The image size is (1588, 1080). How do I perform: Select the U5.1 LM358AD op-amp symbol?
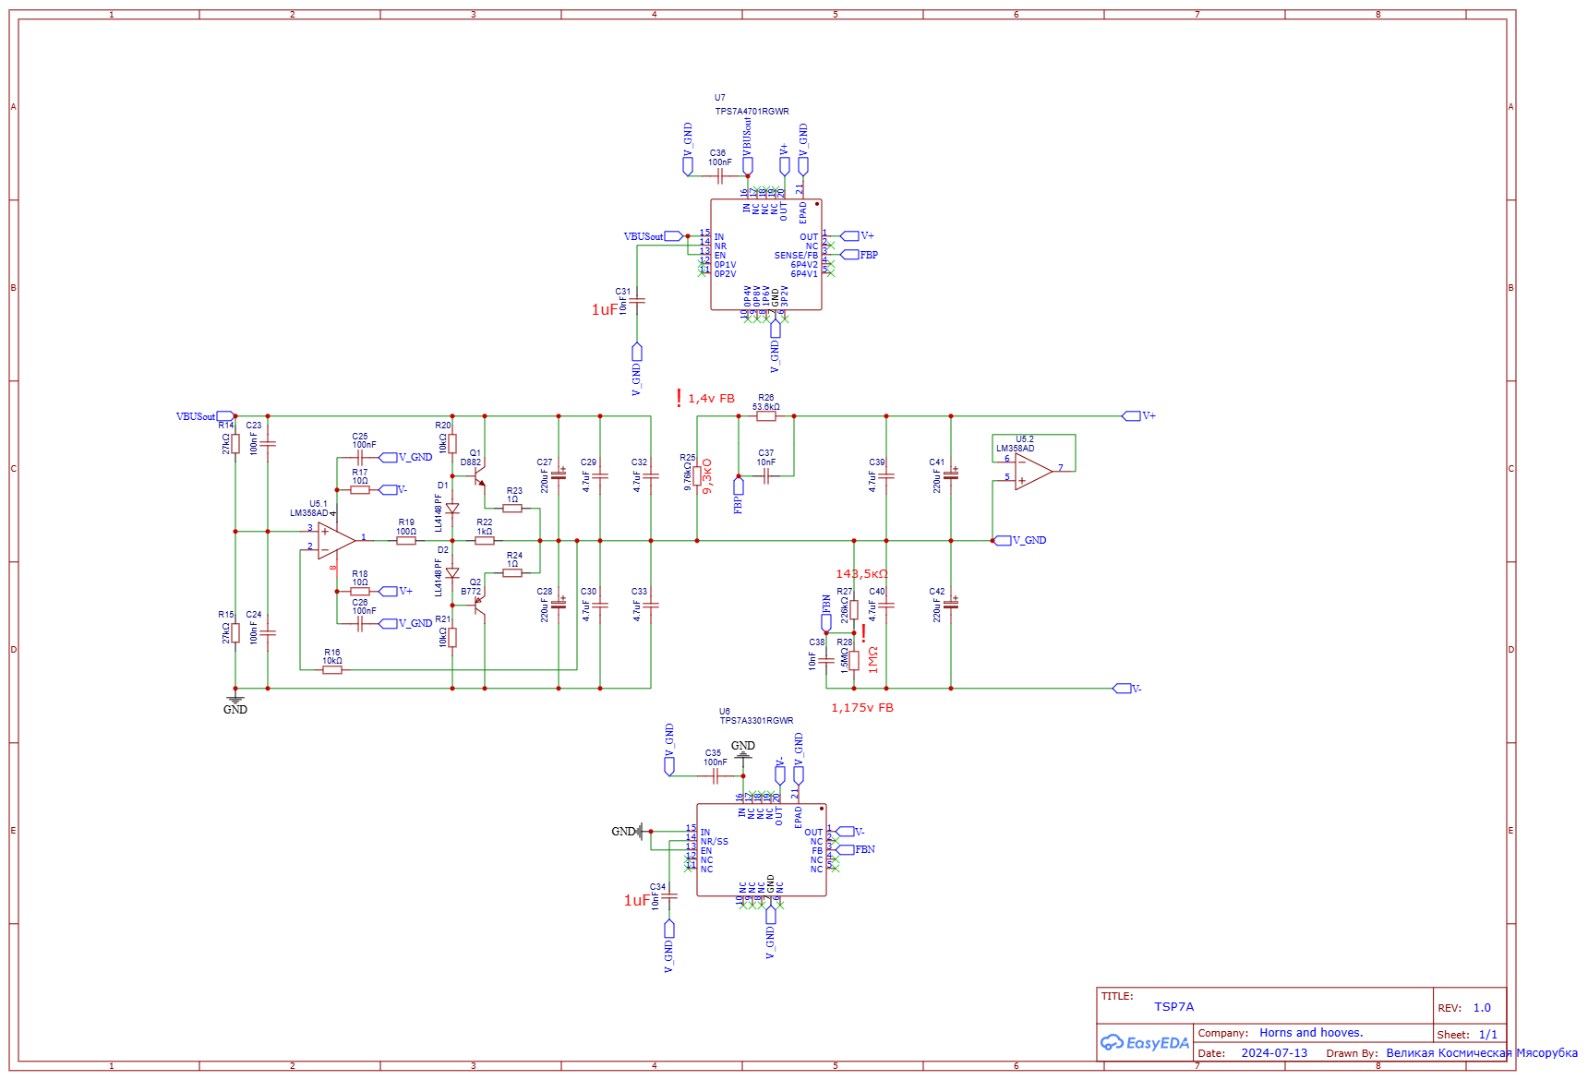click(336, 541)
